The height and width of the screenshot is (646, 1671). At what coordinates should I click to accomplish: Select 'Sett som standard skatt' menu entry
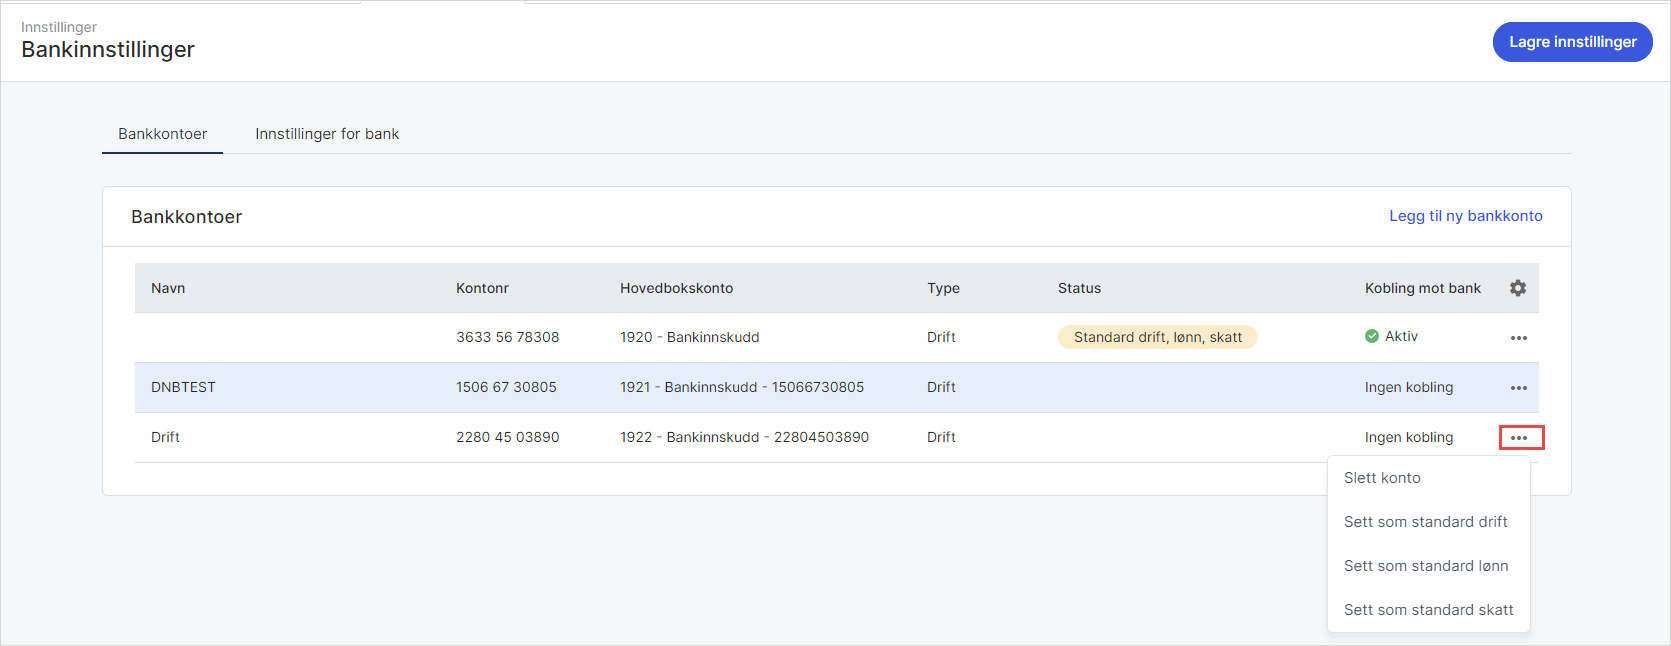click(x=1428, y=610)
